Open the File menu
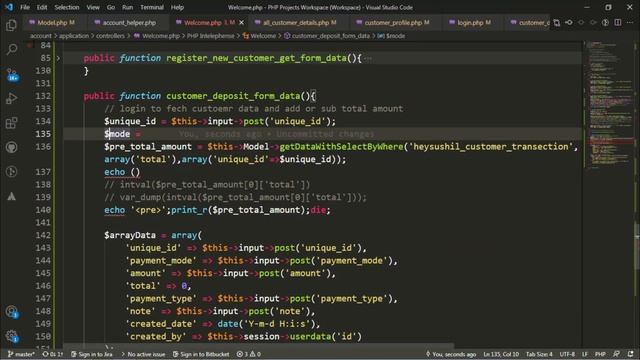The image size is (640, 360). pyautogui.click(x=25, y=7)
